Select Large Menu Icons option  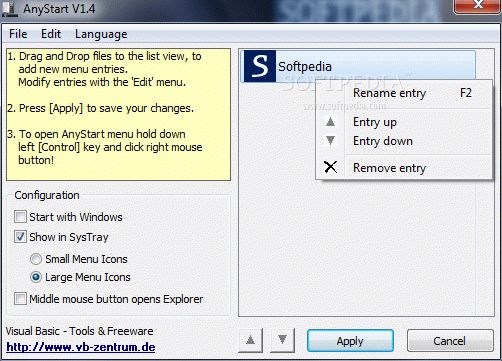(36, 277)
